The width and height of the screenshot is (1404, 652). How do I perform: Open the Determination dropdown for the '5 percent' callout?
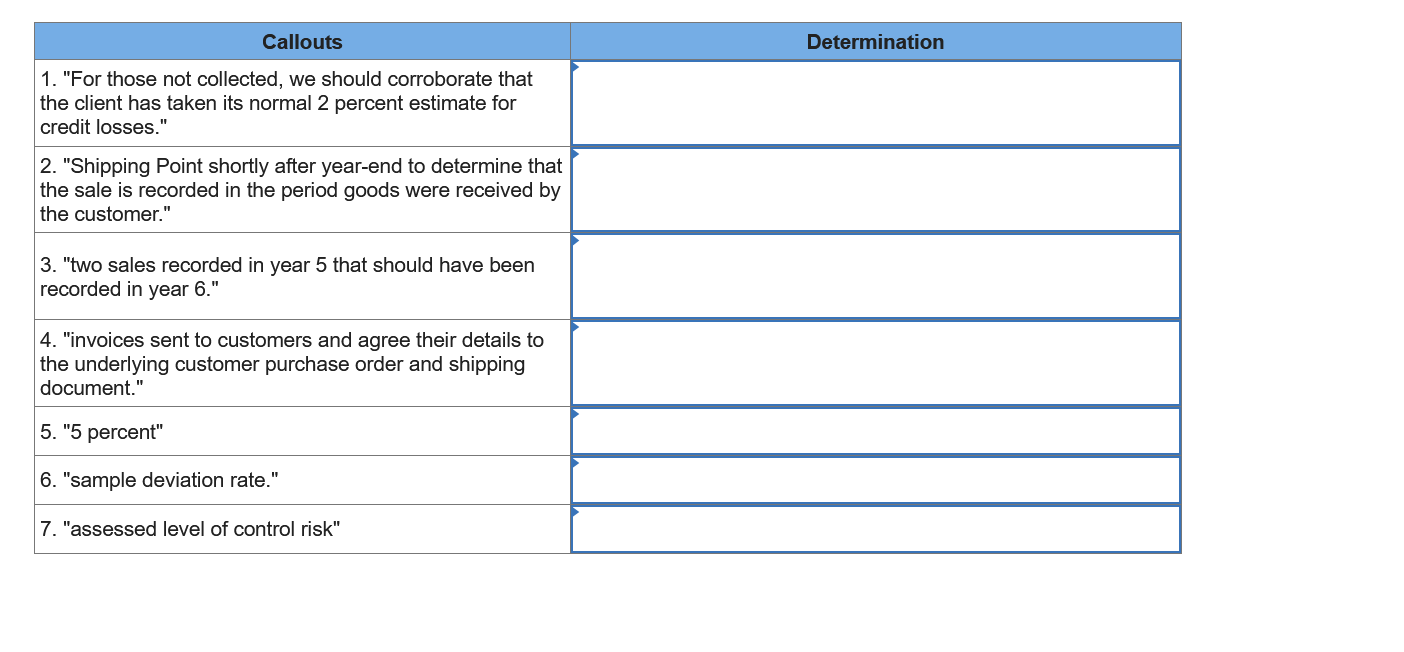[x=575, y=413]
